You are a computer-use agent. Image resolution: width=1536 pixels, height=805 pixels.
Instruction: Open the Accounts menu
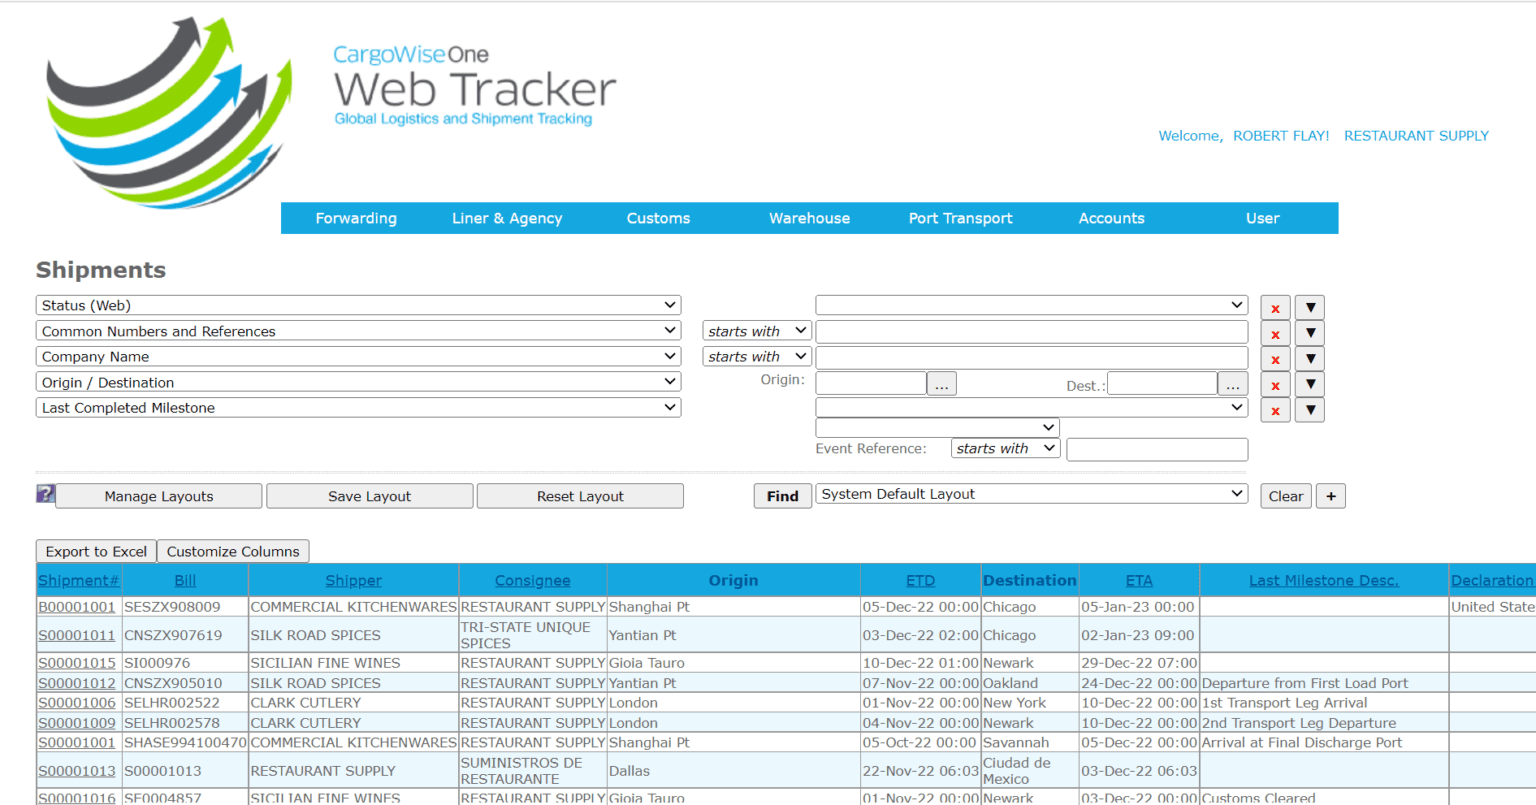point(1111,218)
